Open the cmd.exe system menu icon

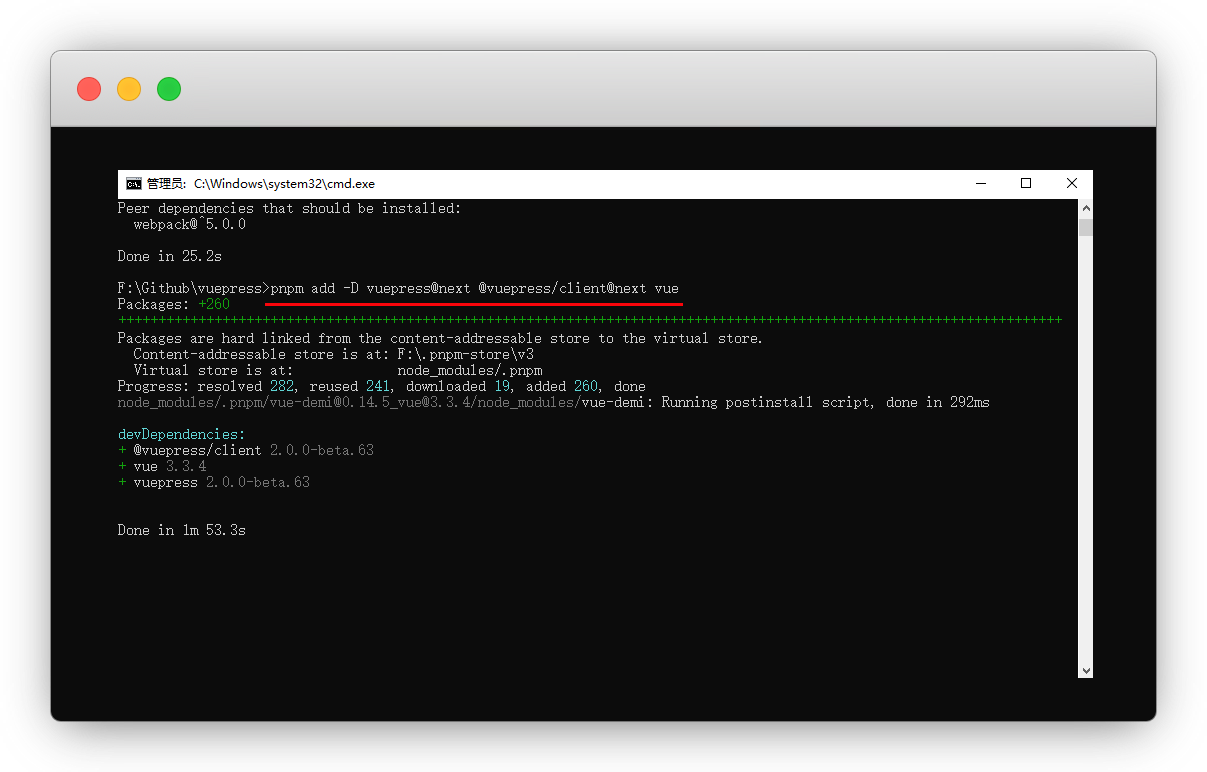pyautogui.click(x=133, y=184)
